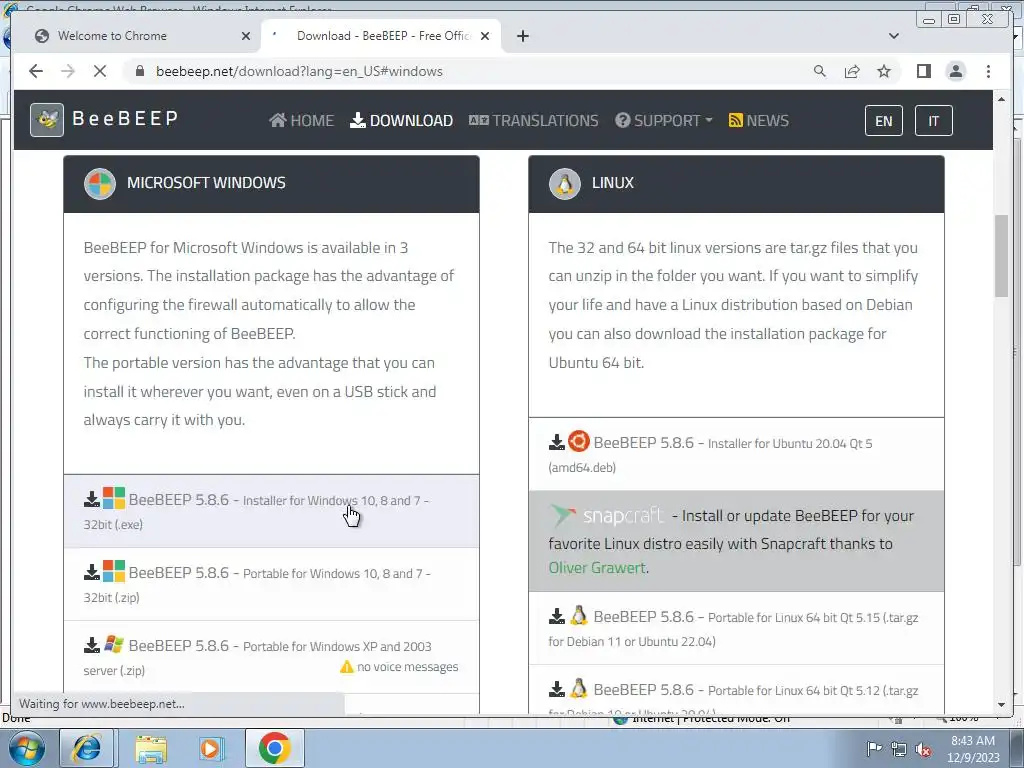This screenshot has width=1024, height=768.
Task: Click the share page icon
Action: 852,71
